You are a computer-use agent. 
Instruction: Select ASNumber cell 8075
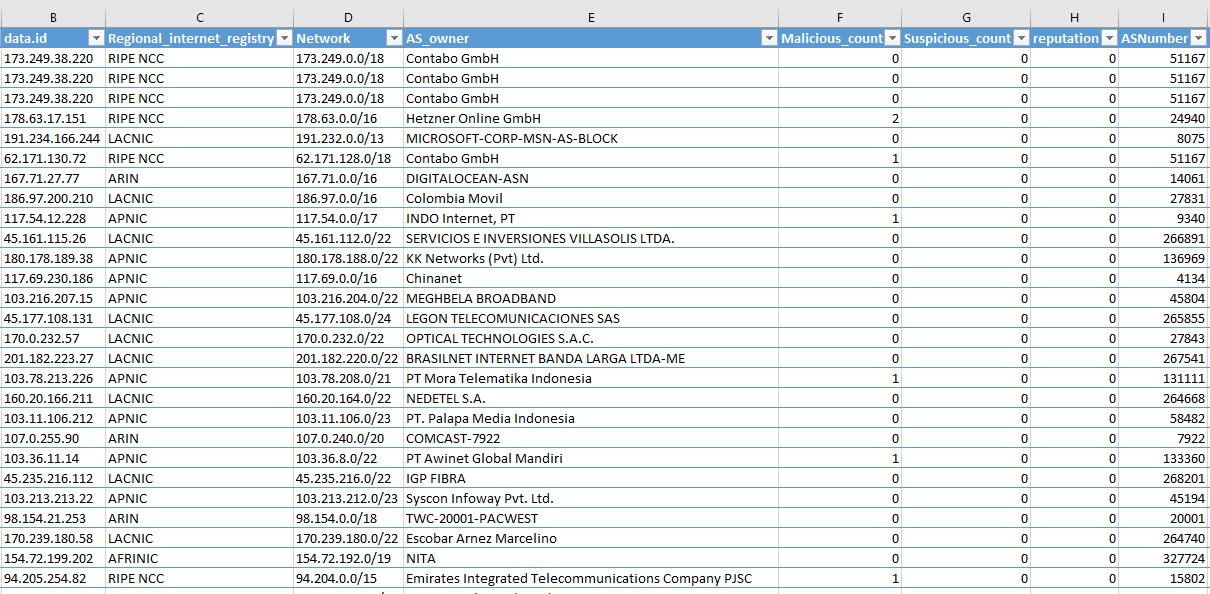[x=1164, y=138]
